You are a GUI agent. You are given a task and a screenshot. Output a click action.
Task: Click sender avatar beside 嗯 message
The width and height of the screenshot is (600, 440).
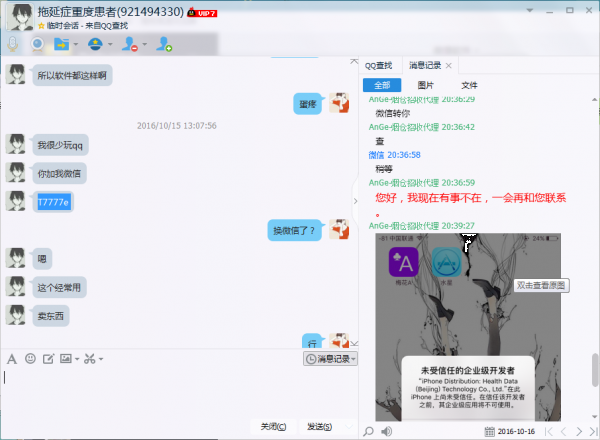(x=16, y=258)
